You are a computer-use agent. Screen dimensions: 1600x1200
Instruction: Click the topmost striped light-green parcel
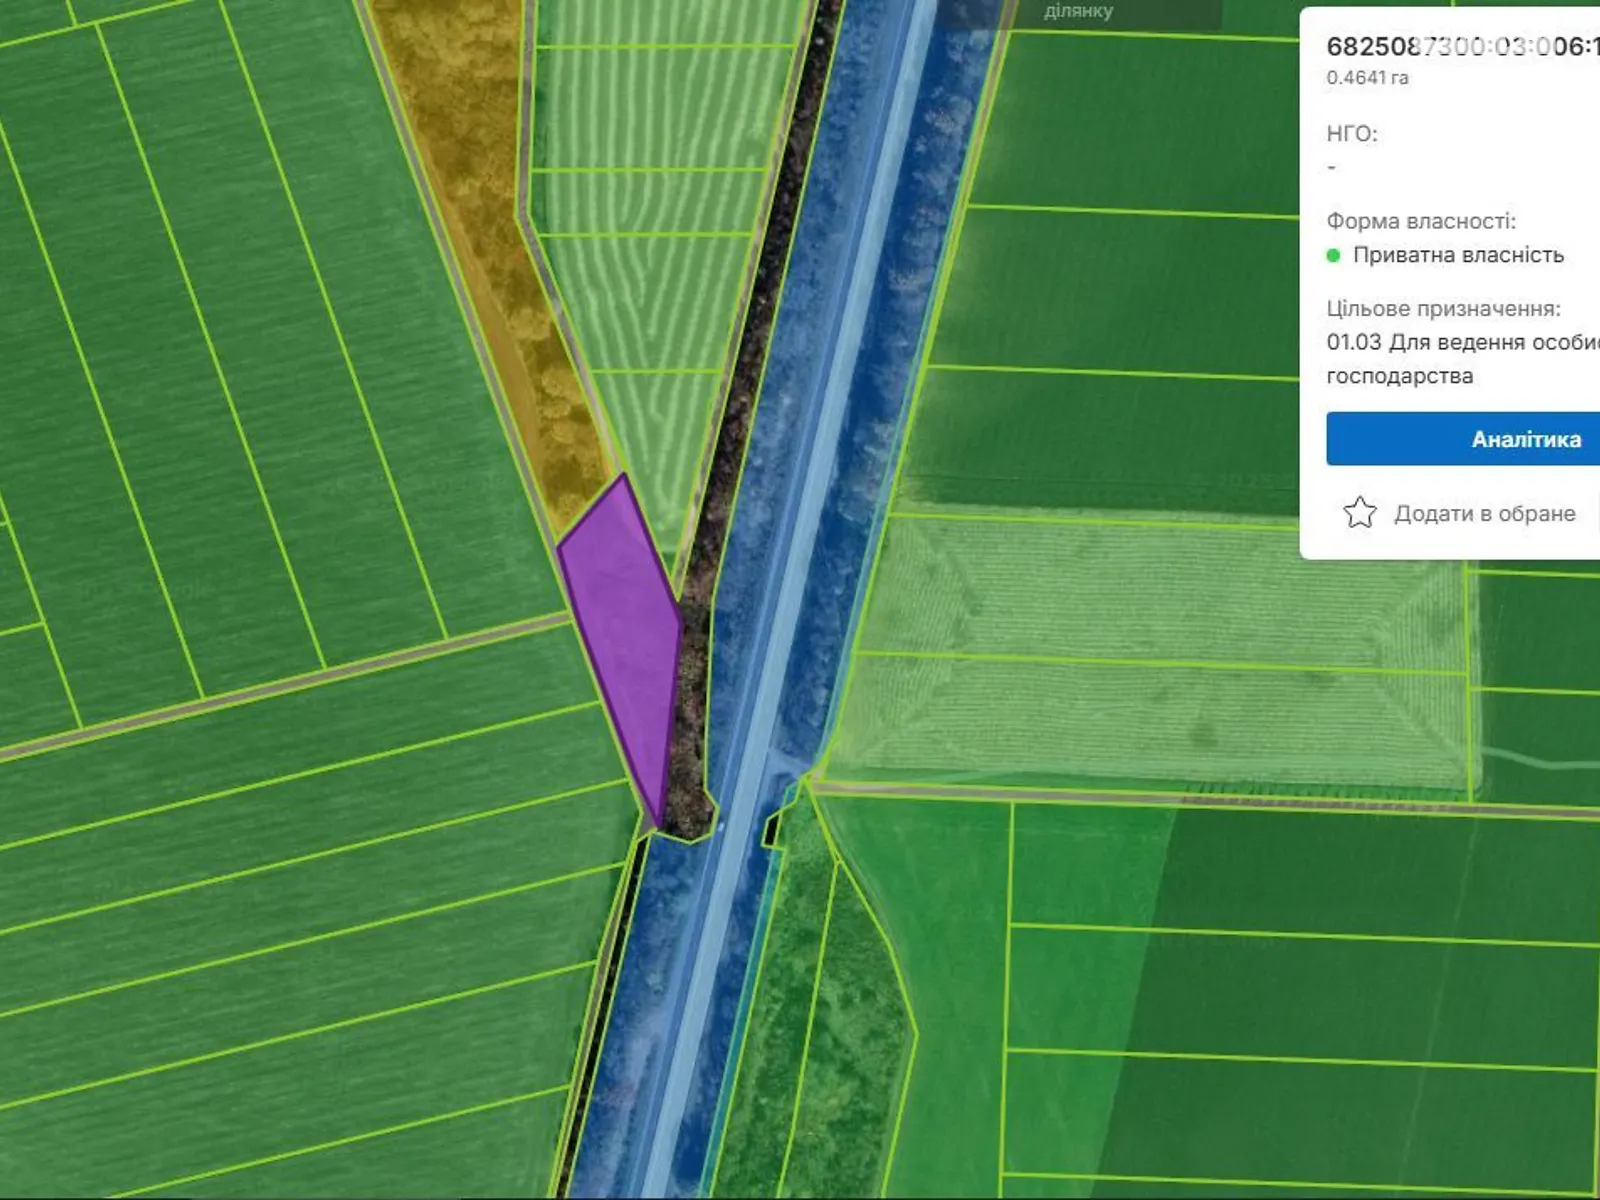pos(670,22)
